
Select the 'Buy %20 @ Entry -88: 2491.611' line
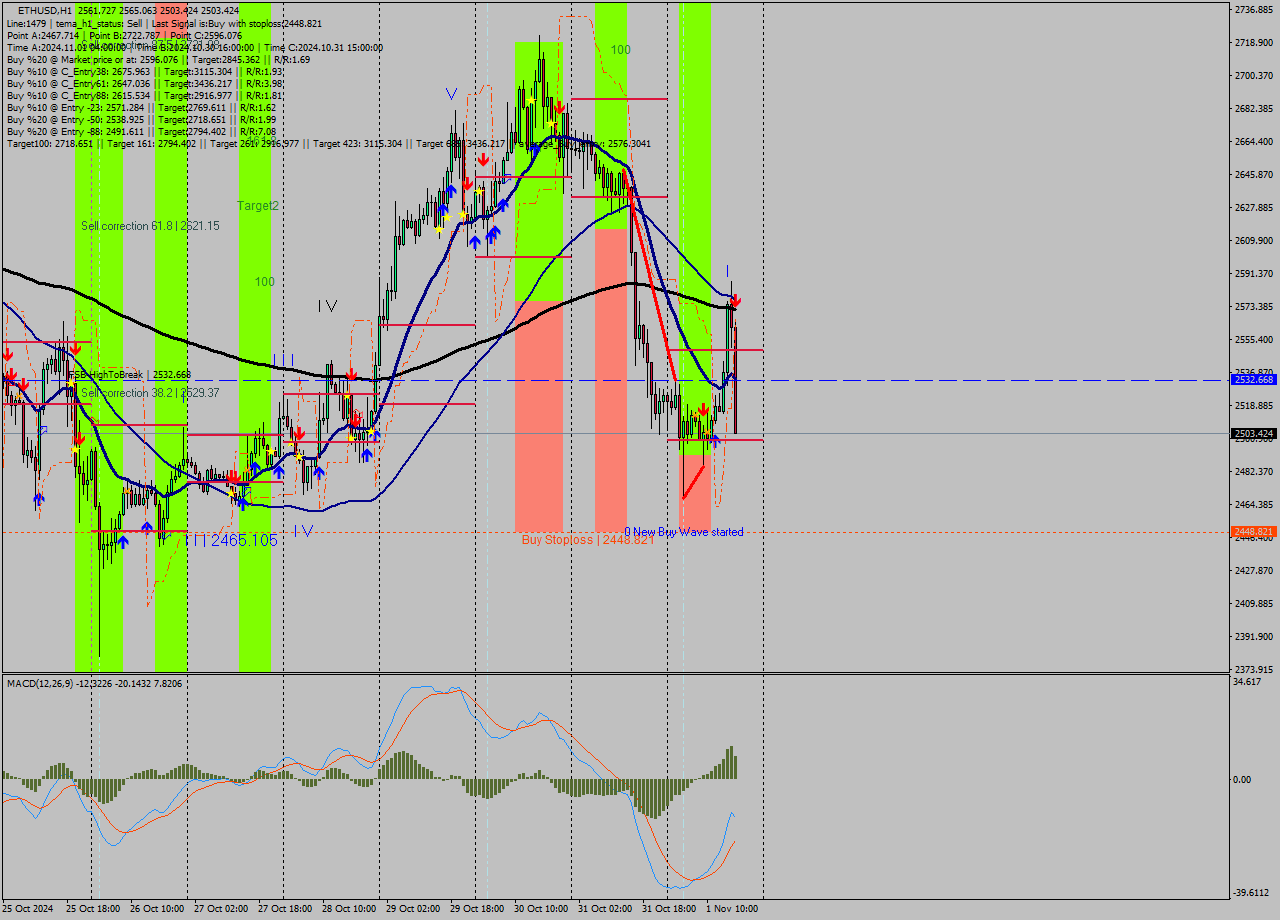point(141,131)
